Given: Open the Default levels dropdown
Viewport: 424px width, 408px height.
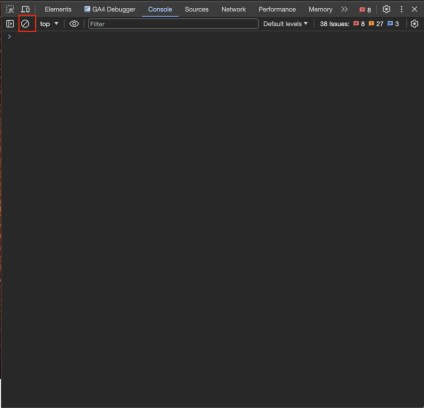Looking at the screenshot, I should tap(285, 24).
